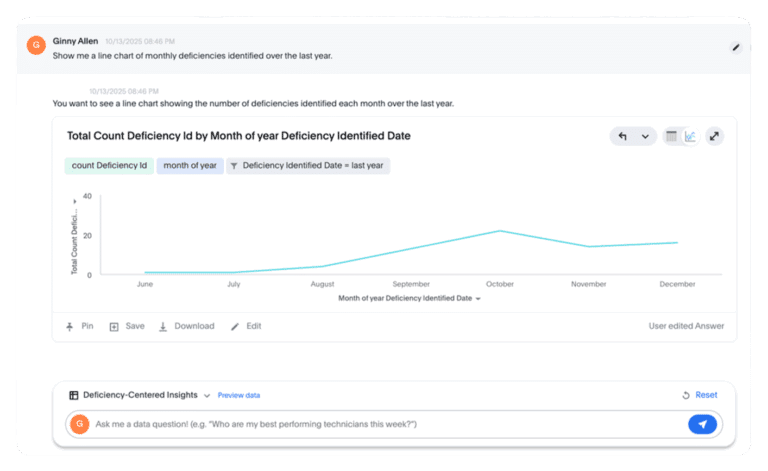Focus the 'Ask me a data question' input
Viewport: 768px width, 471px height.
coord(380,425)
